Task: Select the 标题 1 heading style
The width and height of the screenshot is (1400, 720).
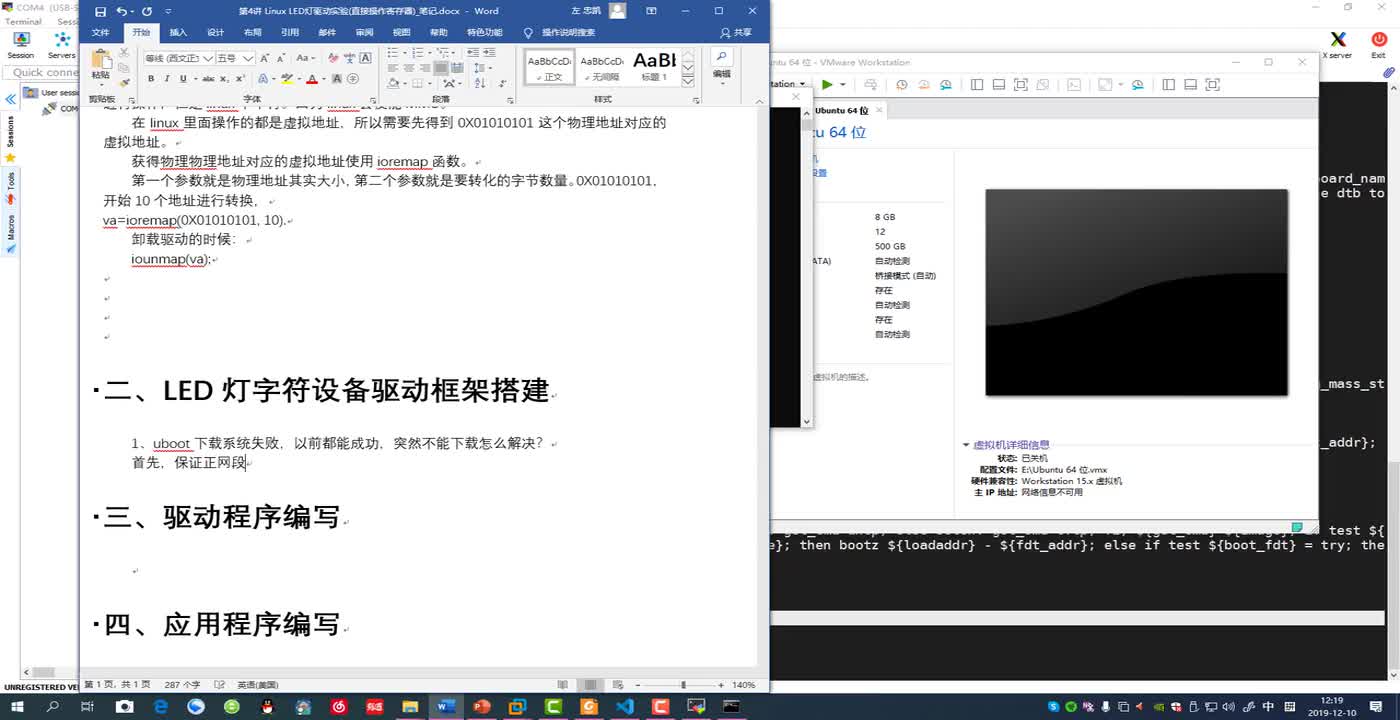Action: click(x=654, y=66)
